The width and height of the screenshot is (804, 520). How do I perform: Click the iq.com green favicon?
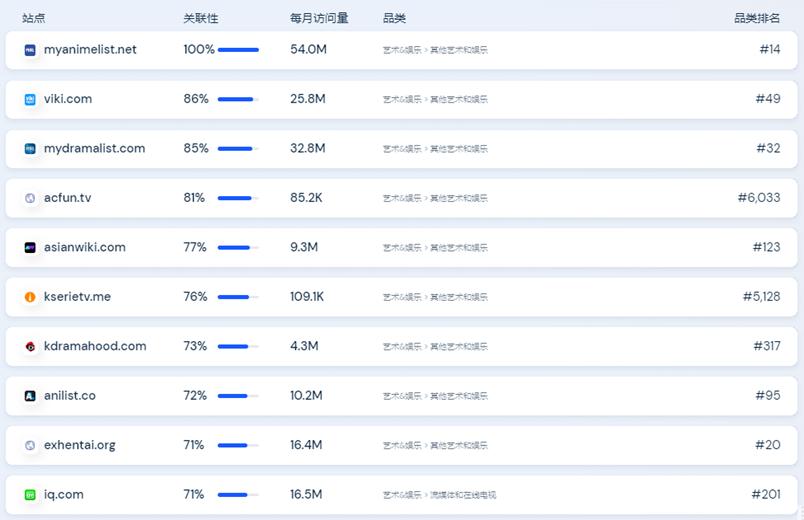(30, 494)
